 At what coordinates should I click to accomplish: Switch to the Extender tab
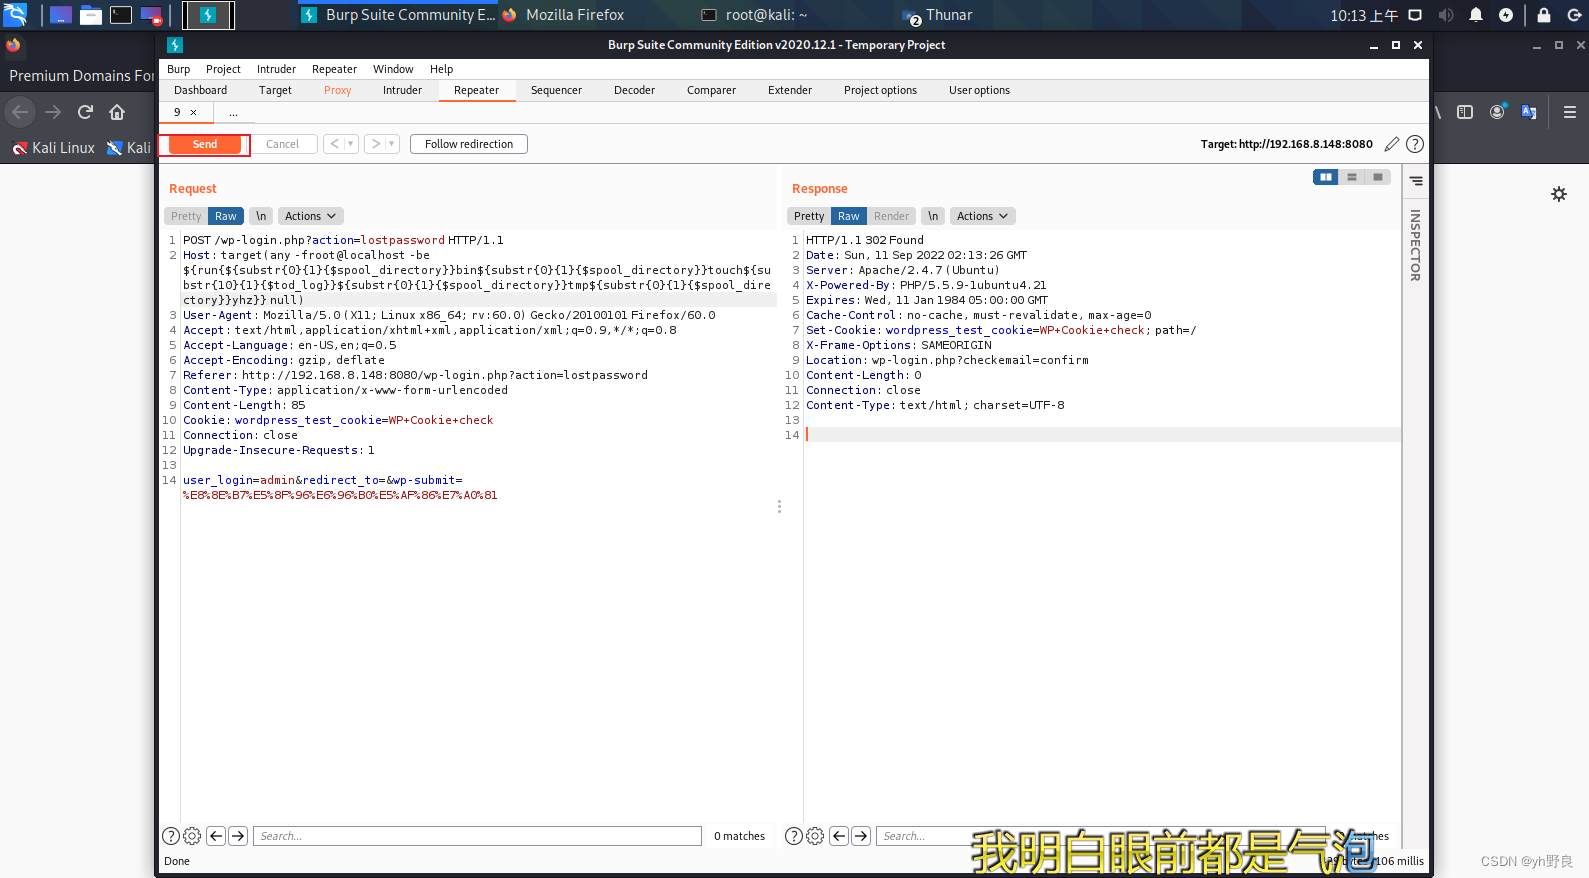790,90
